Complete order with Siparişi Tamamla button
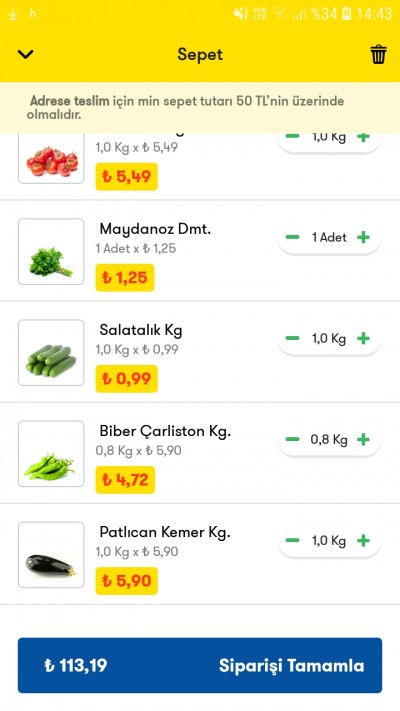Image resolution: width=400 pixels, height=711 pixels. (x=200, y=665)
